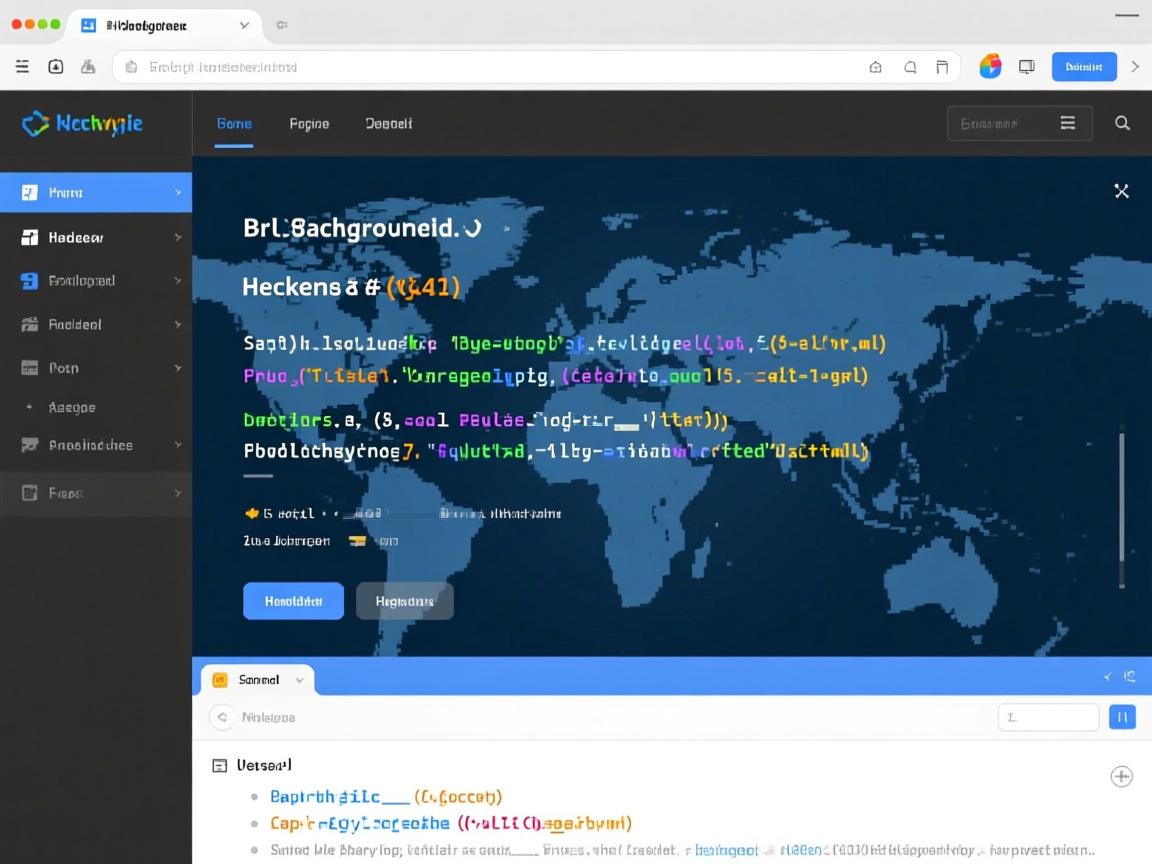
Task: Click the magnifier search icon in dark header
Action: tap(1122, 123)
